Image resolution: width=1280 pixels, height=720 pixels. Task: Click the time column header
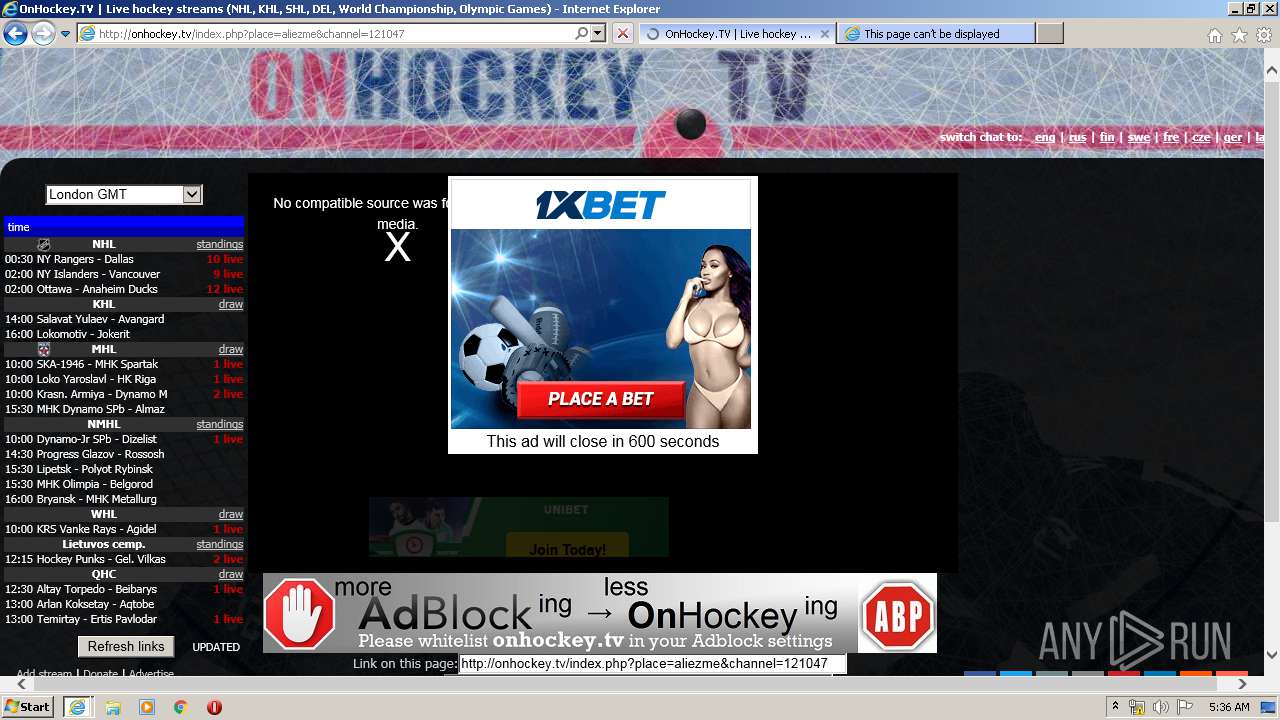(124, 227)
